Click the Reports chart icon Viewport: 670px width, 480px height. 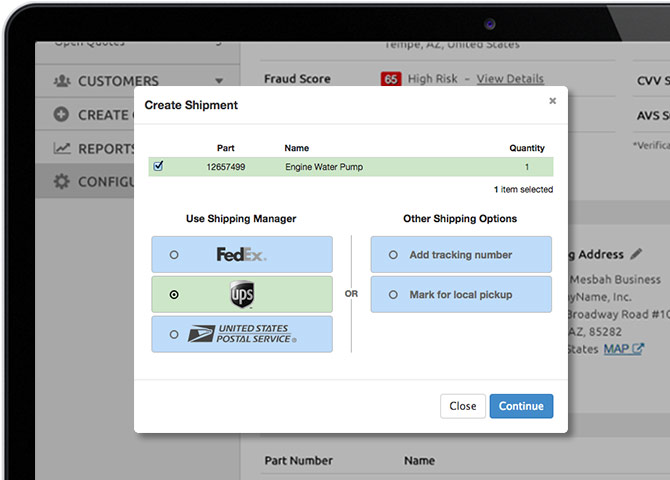pos(62,148)
